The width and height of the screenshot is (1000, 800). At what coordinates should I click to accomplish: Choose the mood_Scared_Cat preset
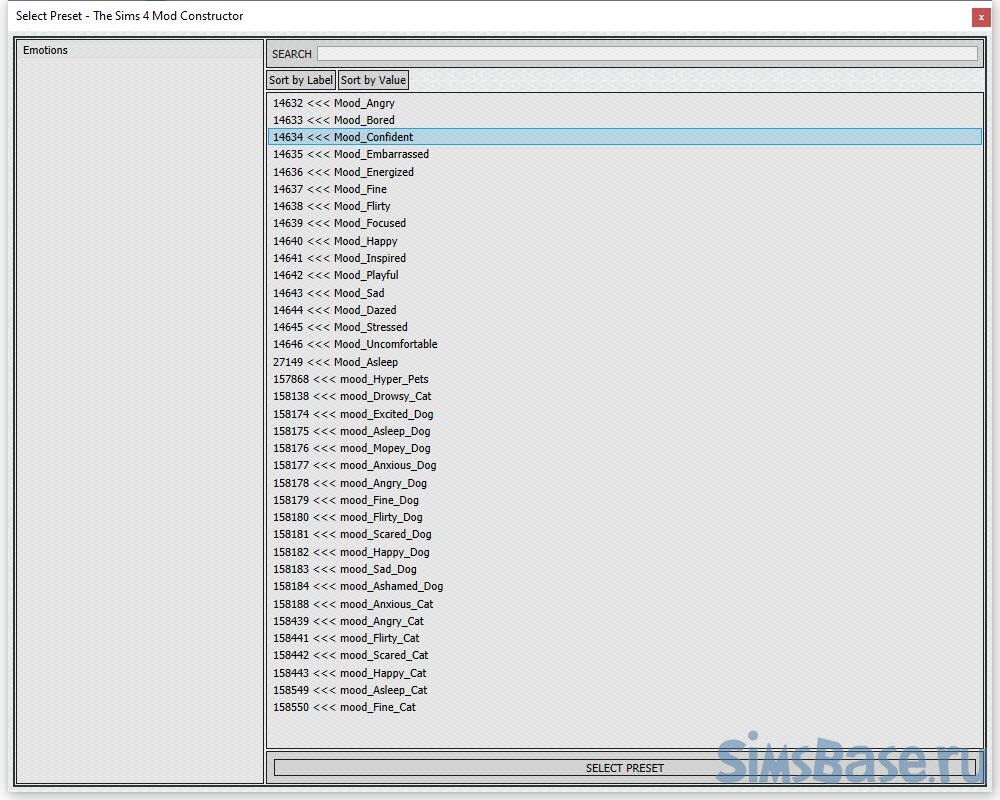tap(351, 655)
